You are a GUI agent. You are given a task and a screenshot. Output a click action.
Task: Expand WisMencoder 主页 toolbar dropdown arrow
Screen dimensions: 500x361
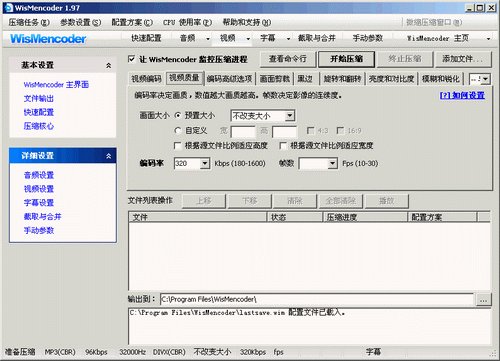(488, 39)
